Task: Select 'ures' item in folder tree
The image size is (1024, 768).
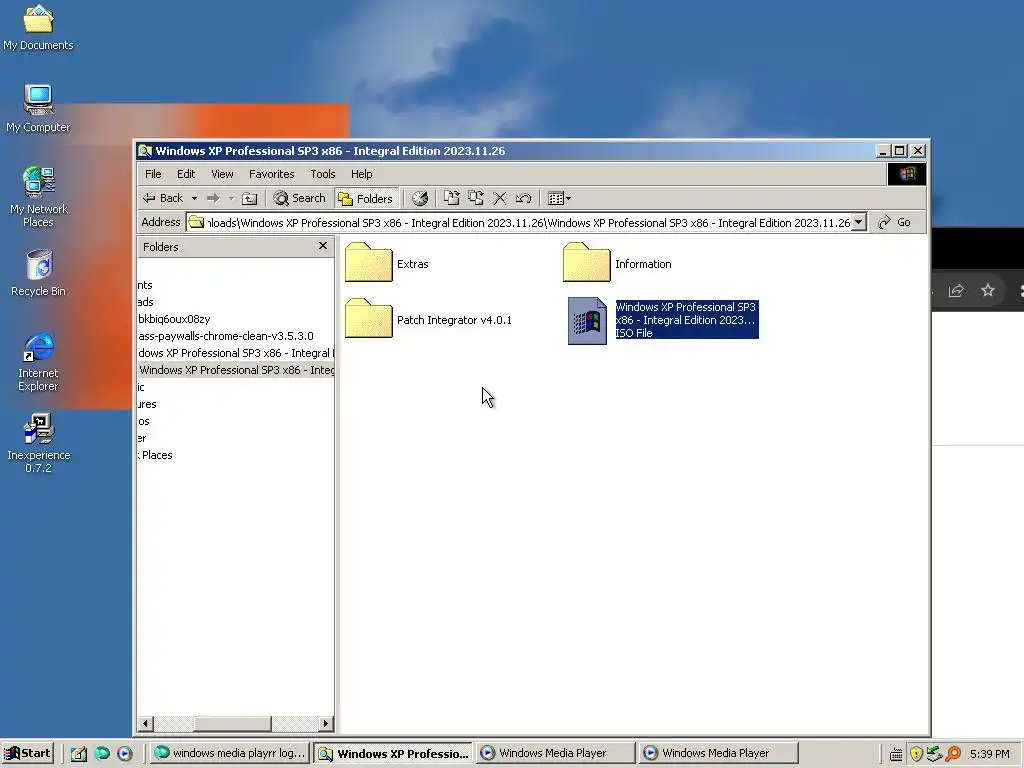Action: (148, 404)
